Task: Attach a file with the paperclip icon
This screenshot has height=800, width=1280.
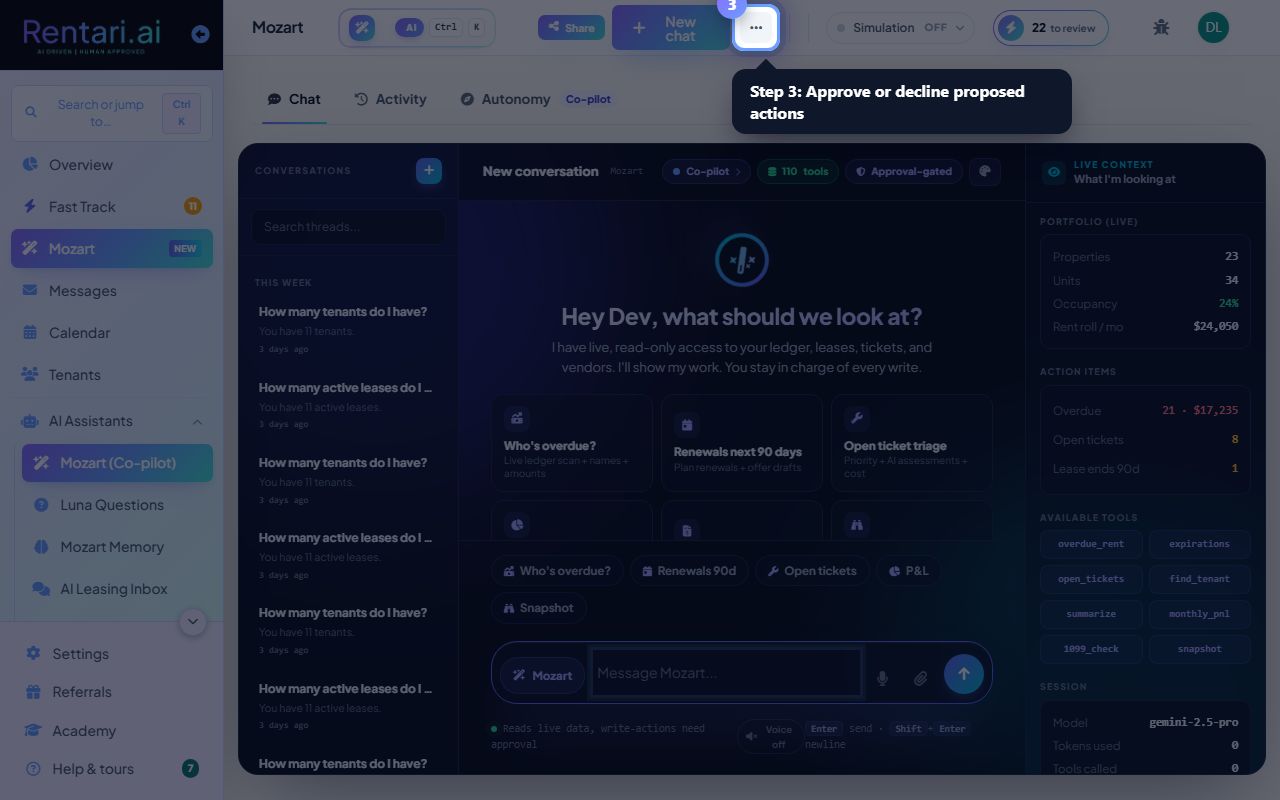Action: pos(921,678)
